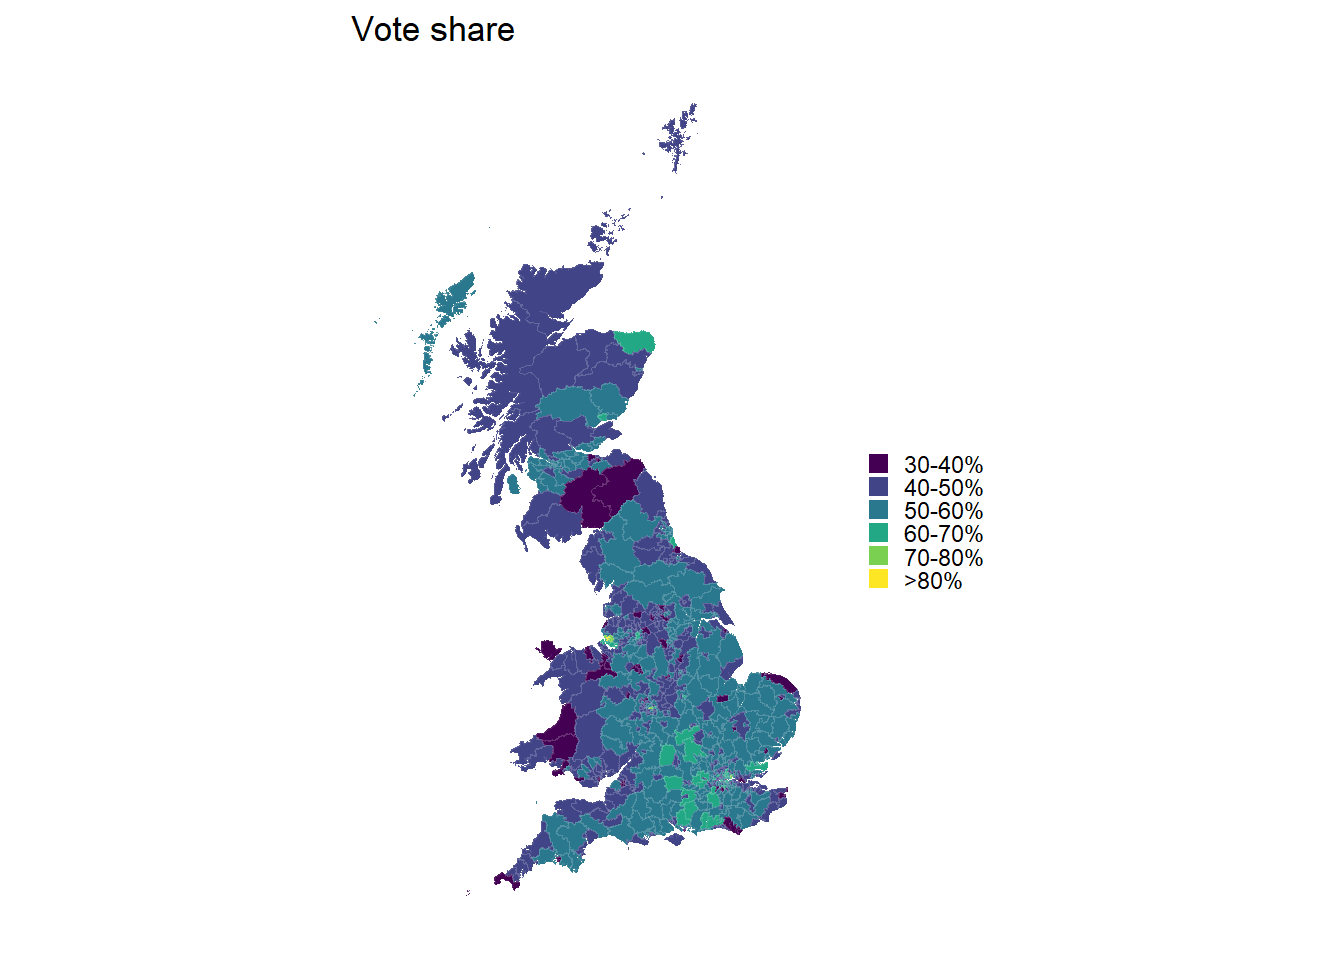Click the teal 50-60% legend swatch
Image resolution: width=1344 pixels, height=960 pixels.
tap(878, 510)
